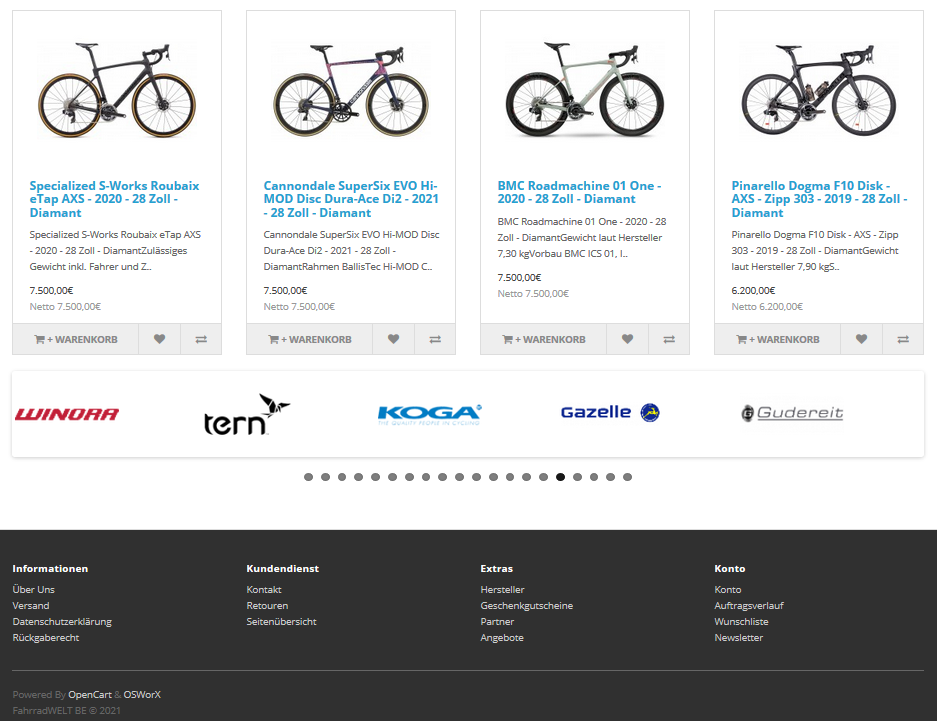Compare the Specialized S-Works Roubaix bike
Viewport: 937px width, 721px height.
[201, 339]
